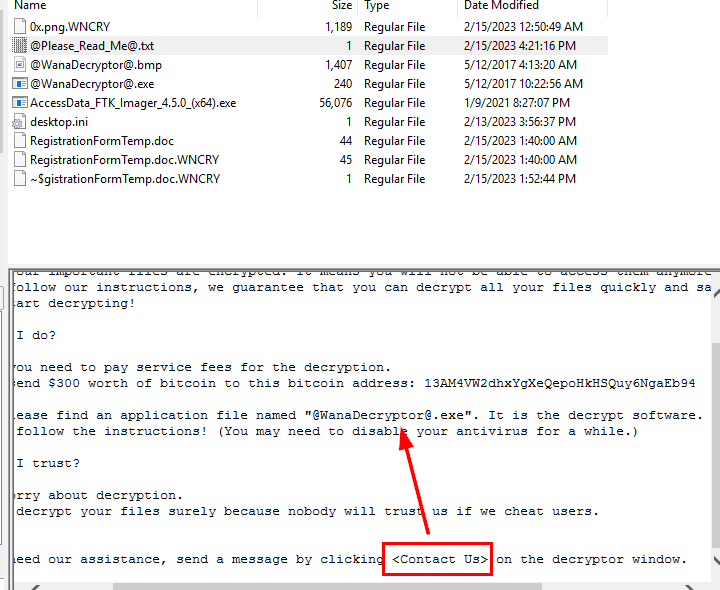The height and width of the screenshot is (590, 720).
Task: Select file @Please_Read_Me@.txt
Action: click(92, 45)
